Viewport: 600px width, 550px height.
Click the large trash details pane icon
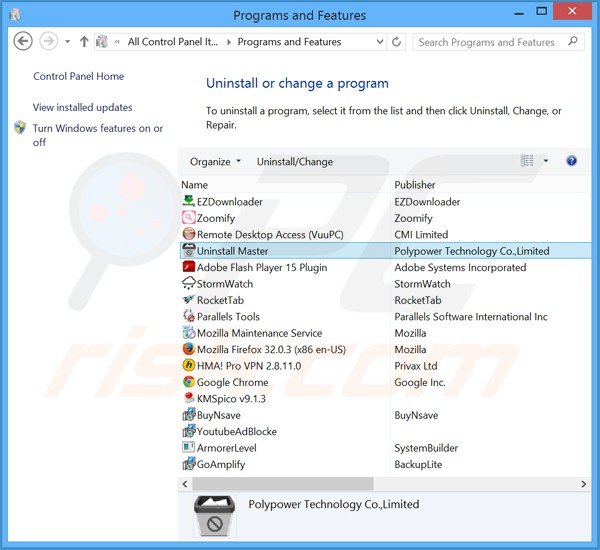(215, 516)
